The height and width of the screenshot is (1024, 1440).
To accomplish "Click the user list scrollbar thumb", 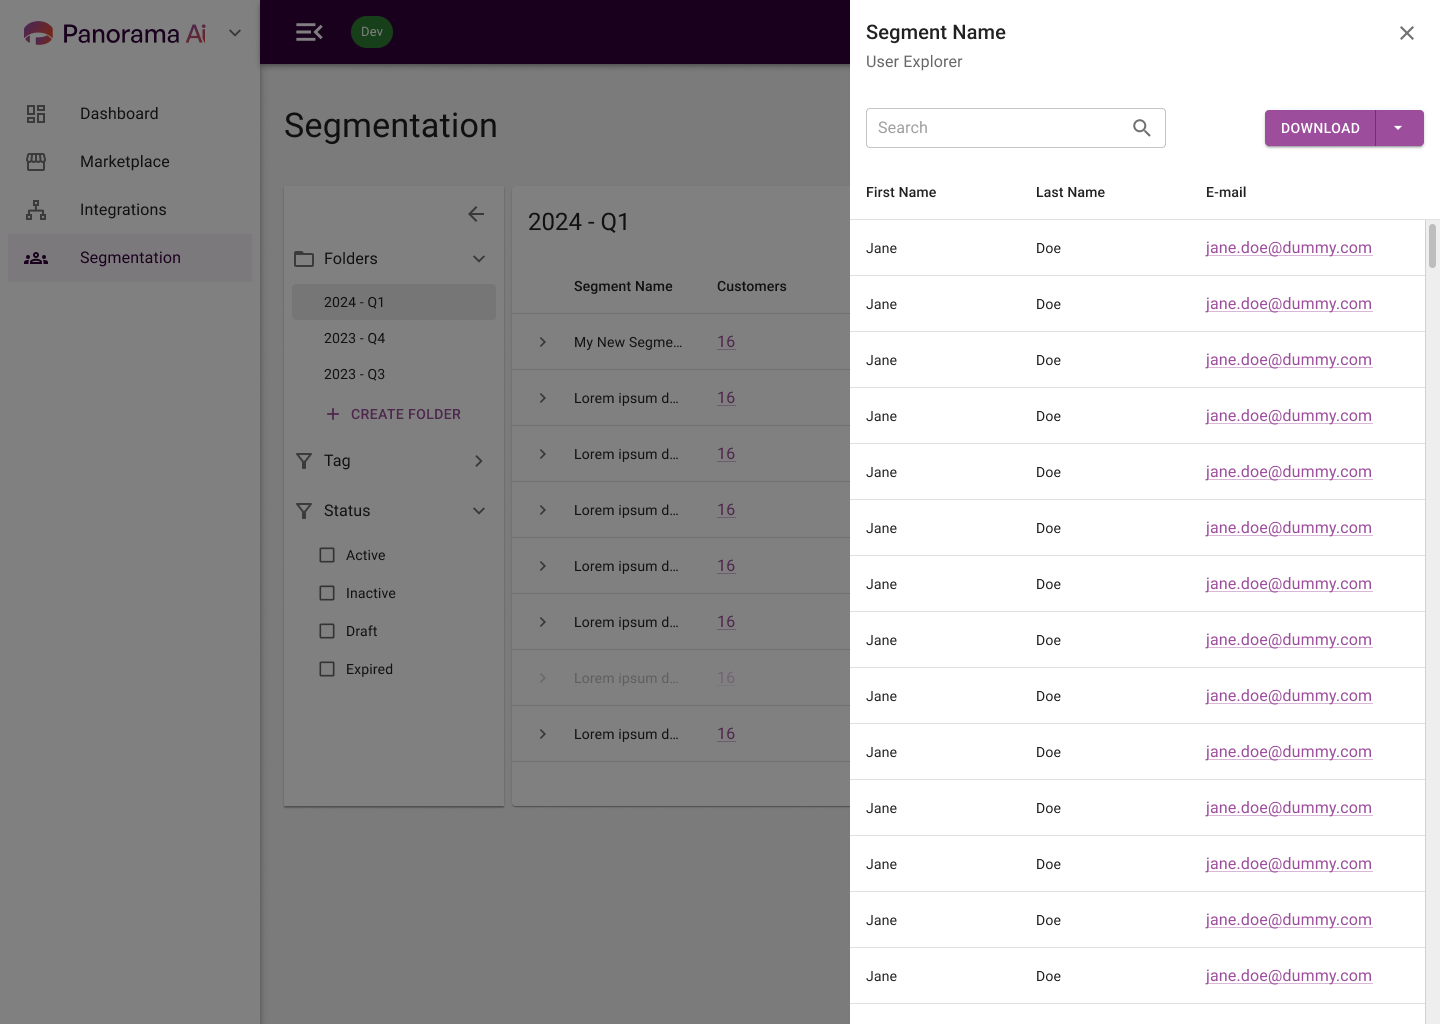I will 1432,246.
